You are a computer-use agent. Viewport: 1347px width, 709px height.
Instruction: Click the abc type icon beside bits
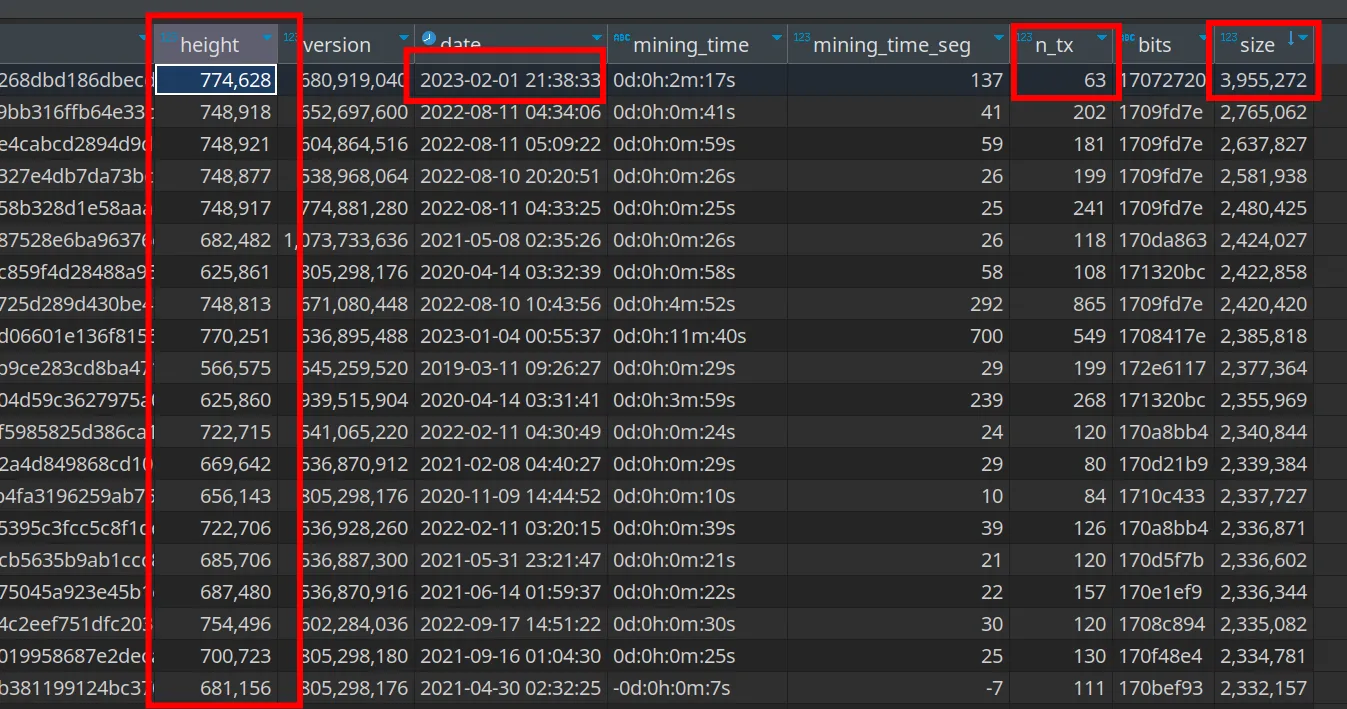tap(1126, 37)
